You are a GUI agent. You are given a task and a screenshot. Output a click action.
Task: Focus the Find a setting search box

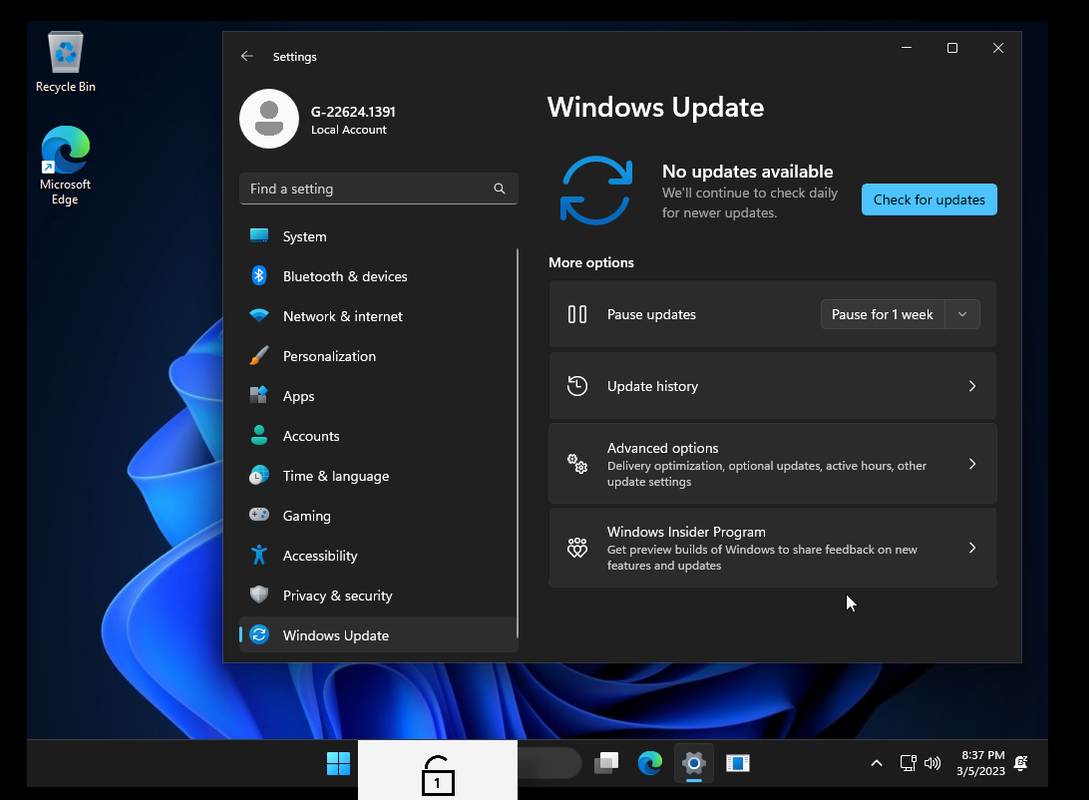point(379,188)
